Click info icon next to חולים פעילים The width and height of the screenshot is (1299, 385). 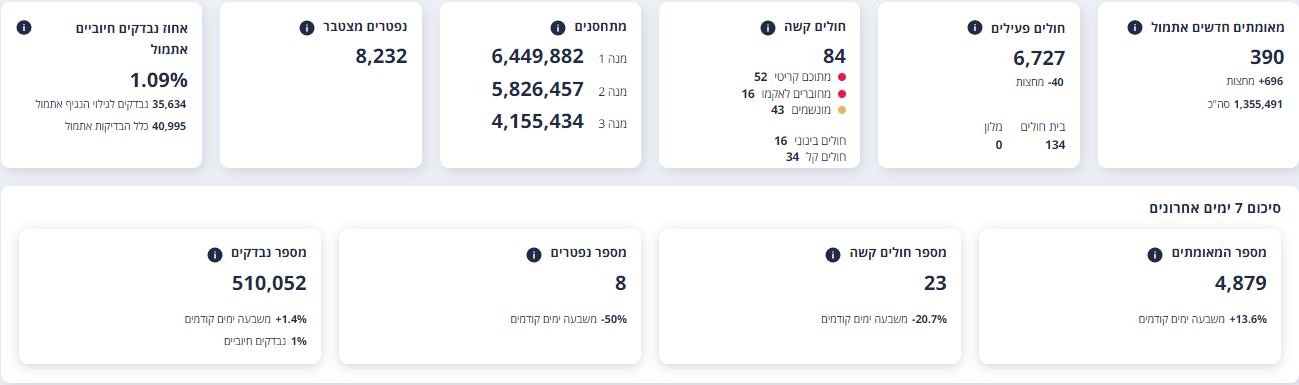[x=974, y=28]
